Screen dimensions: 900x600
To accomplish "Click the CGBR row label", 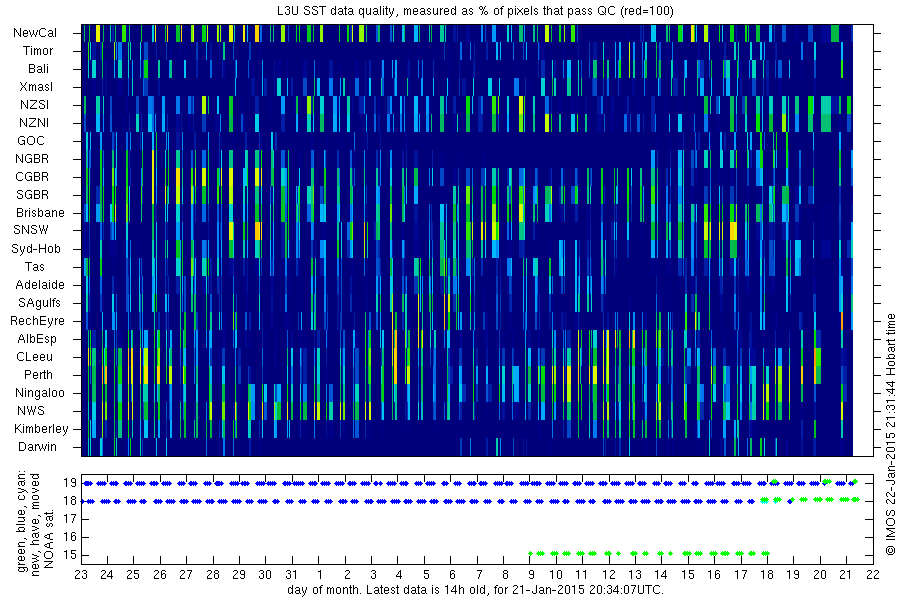I will tap(32, 177).
